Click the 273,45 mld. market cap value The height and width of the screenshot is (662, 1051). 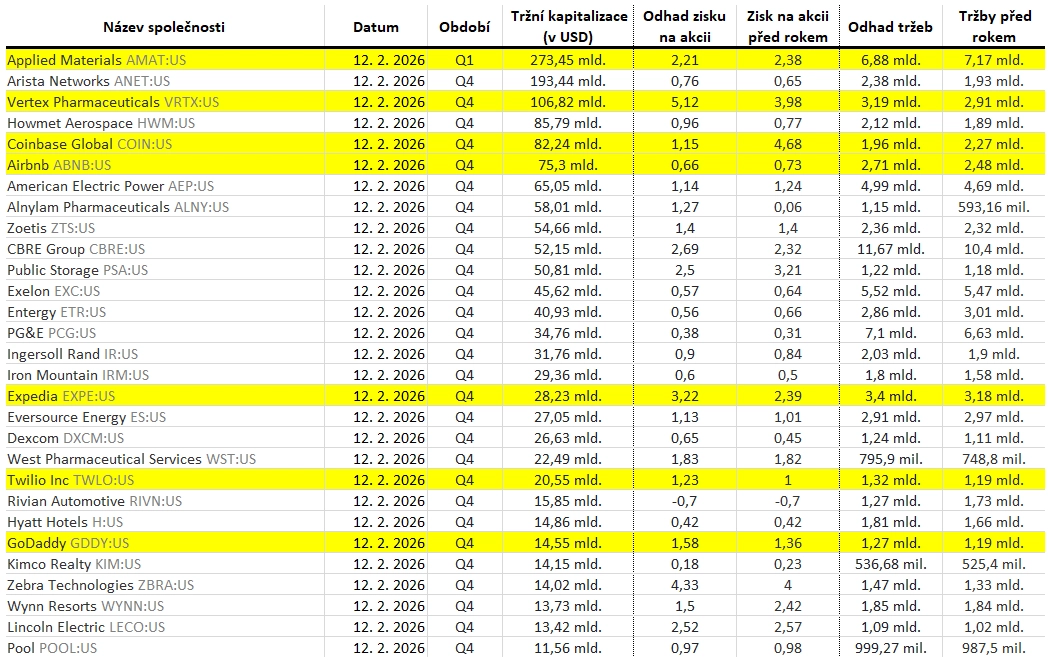point(568,60)
